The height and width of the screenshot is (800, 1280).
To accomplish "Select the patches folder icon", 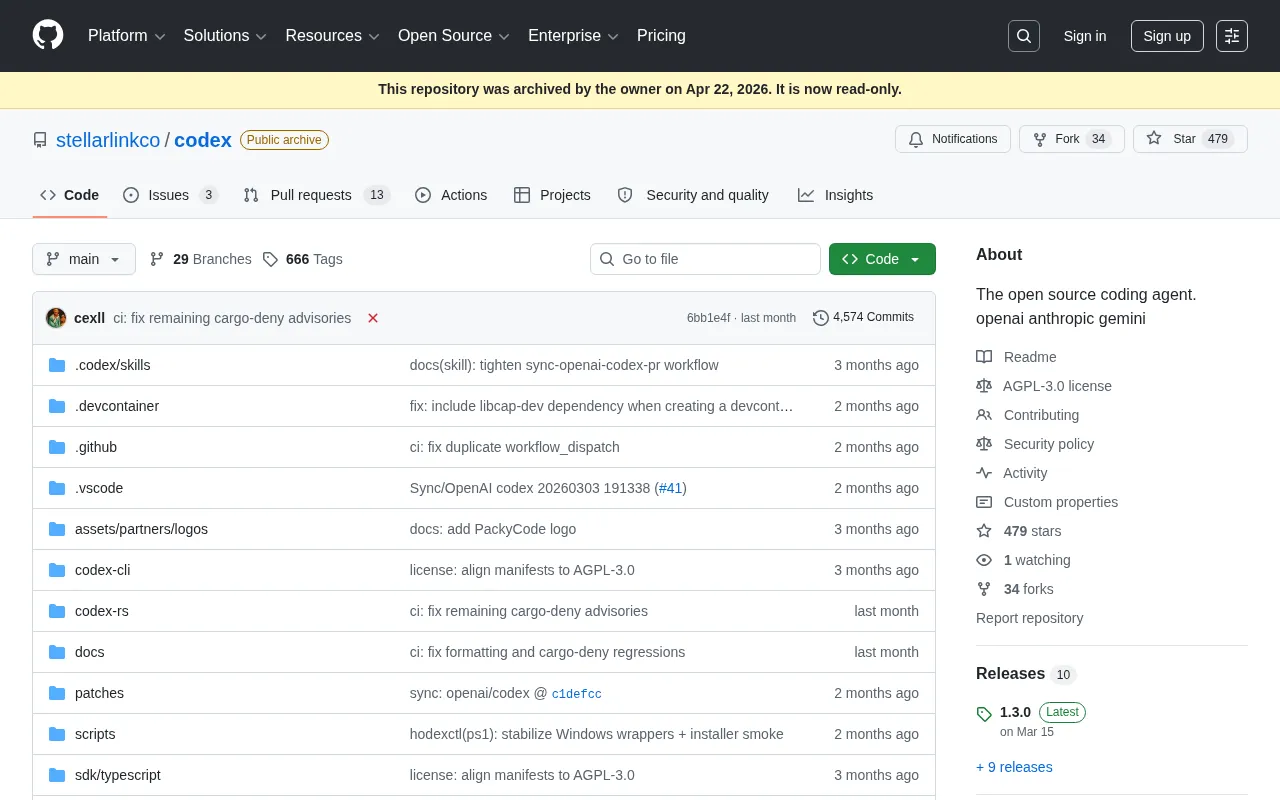I will (x=57, y=693).
